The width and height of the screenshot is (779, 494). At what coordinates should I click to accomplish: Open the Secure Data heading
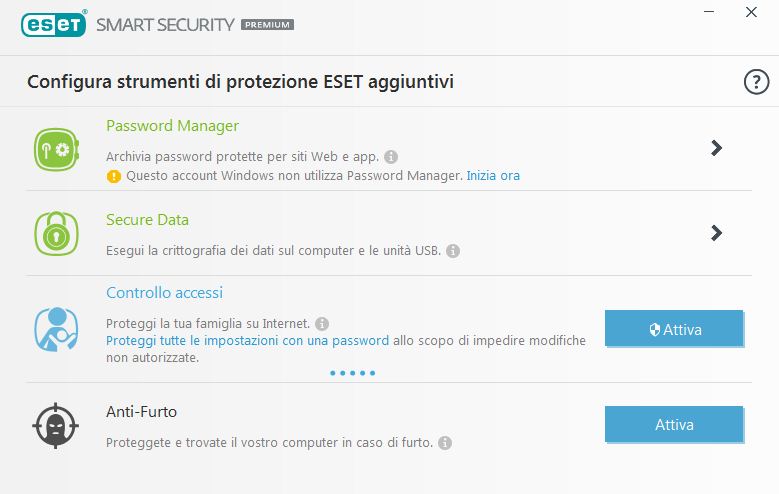point(147,220)
